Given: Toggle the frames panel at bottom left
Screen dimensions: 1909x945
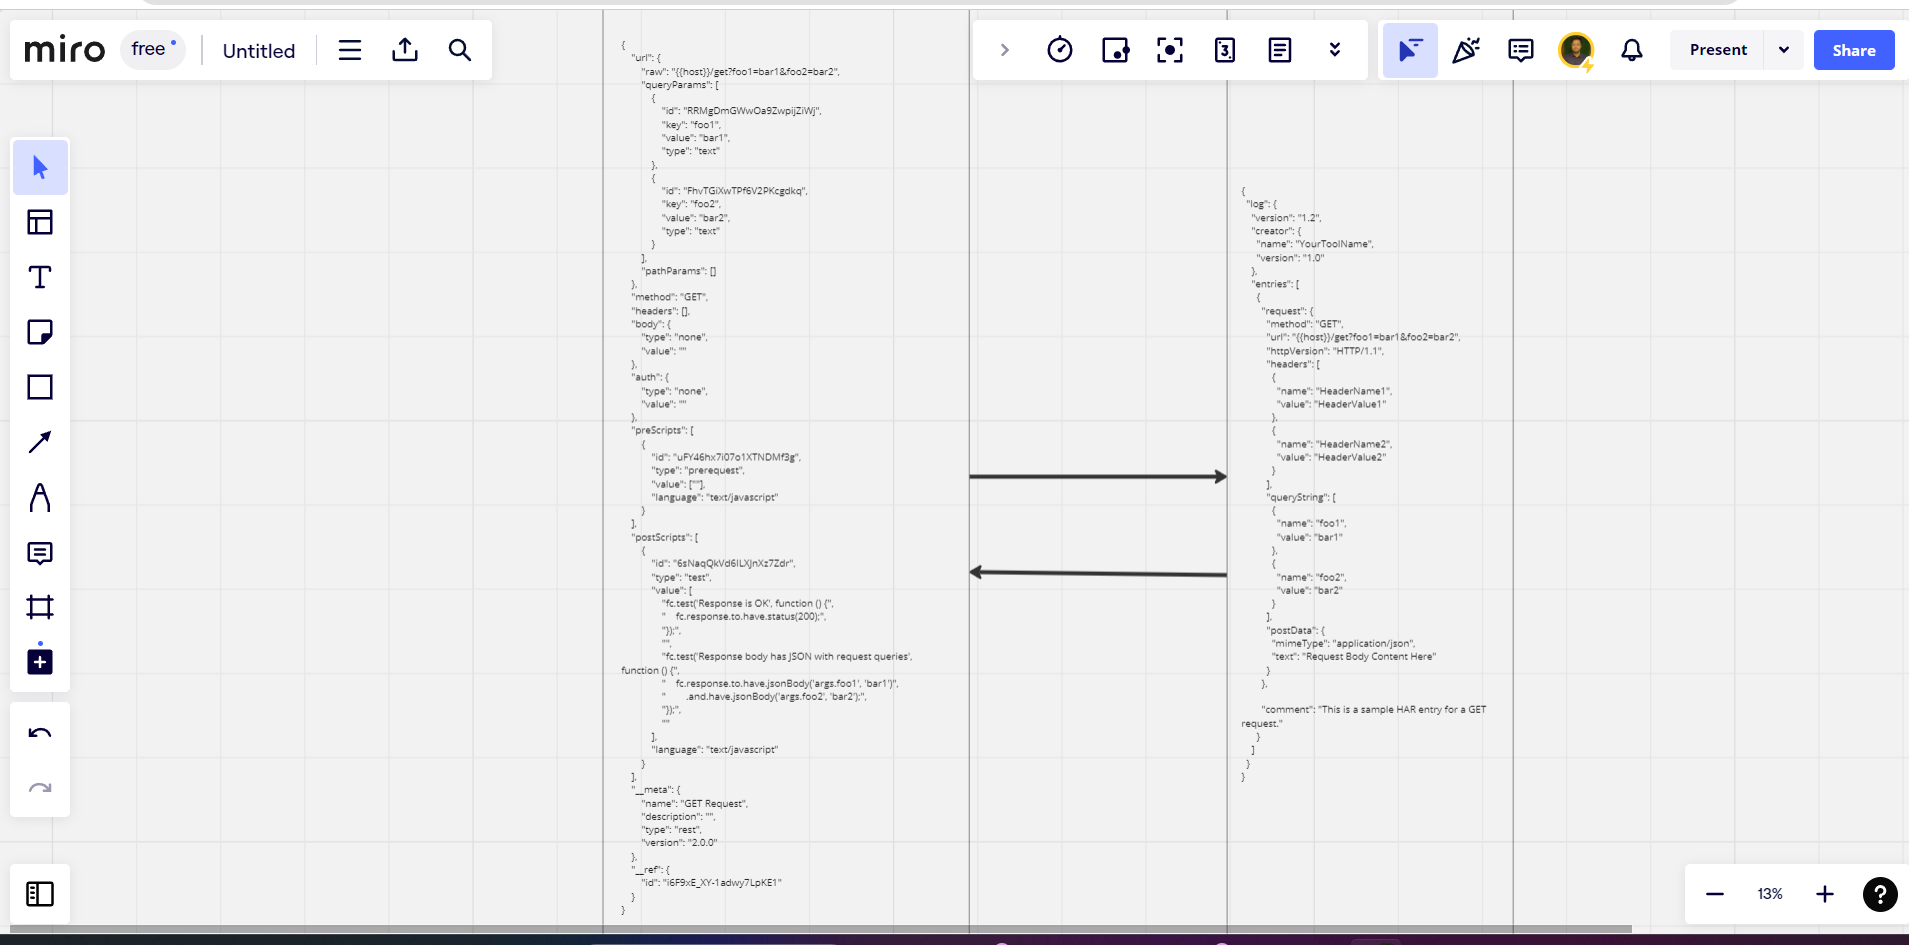Looking at the screenshot, I should pyautogui.click(x=40, y=893).
